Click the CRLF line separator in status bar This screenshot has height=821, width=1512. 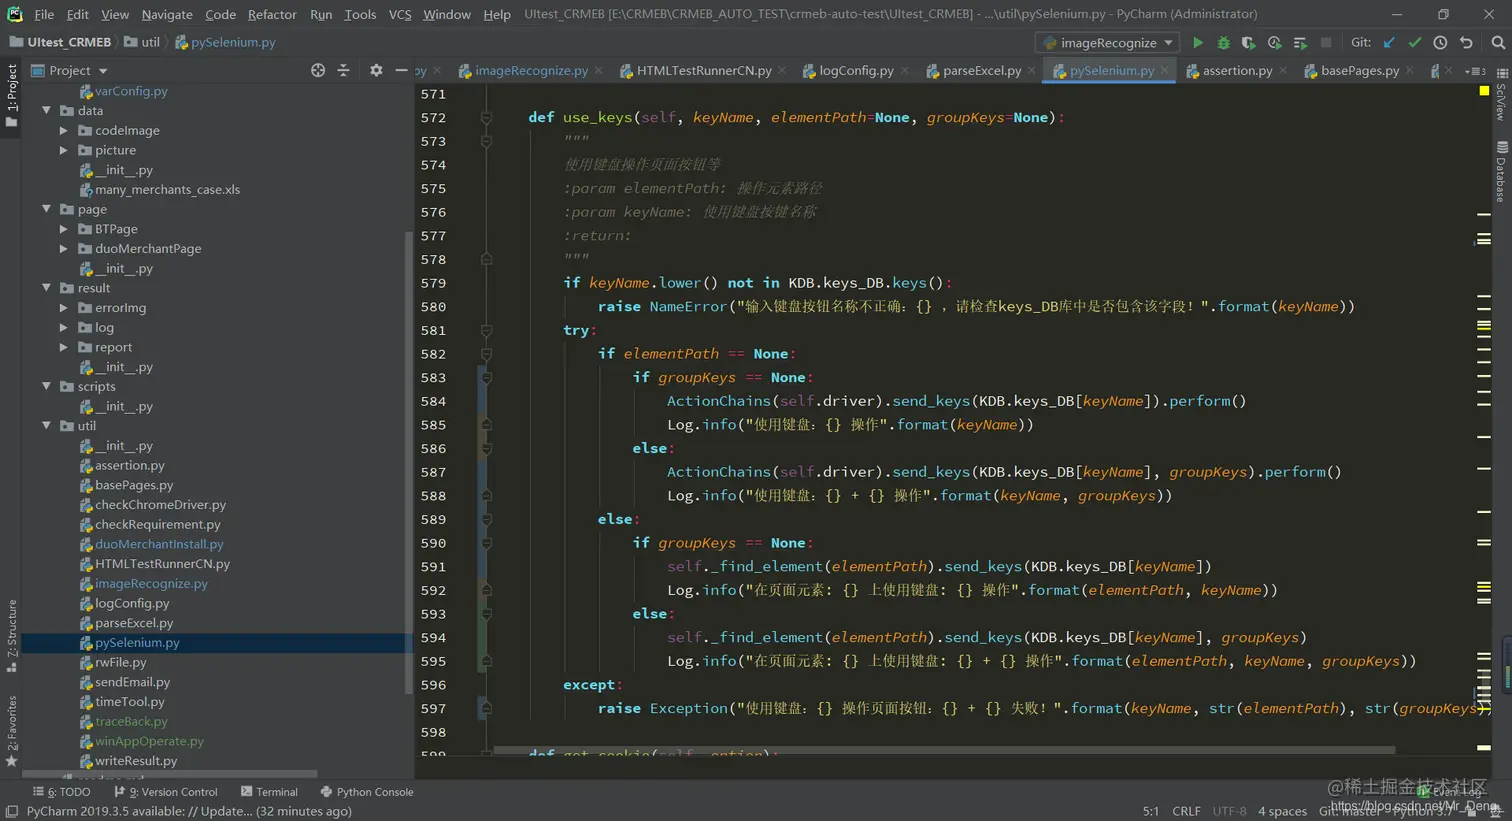(1186, 811)
